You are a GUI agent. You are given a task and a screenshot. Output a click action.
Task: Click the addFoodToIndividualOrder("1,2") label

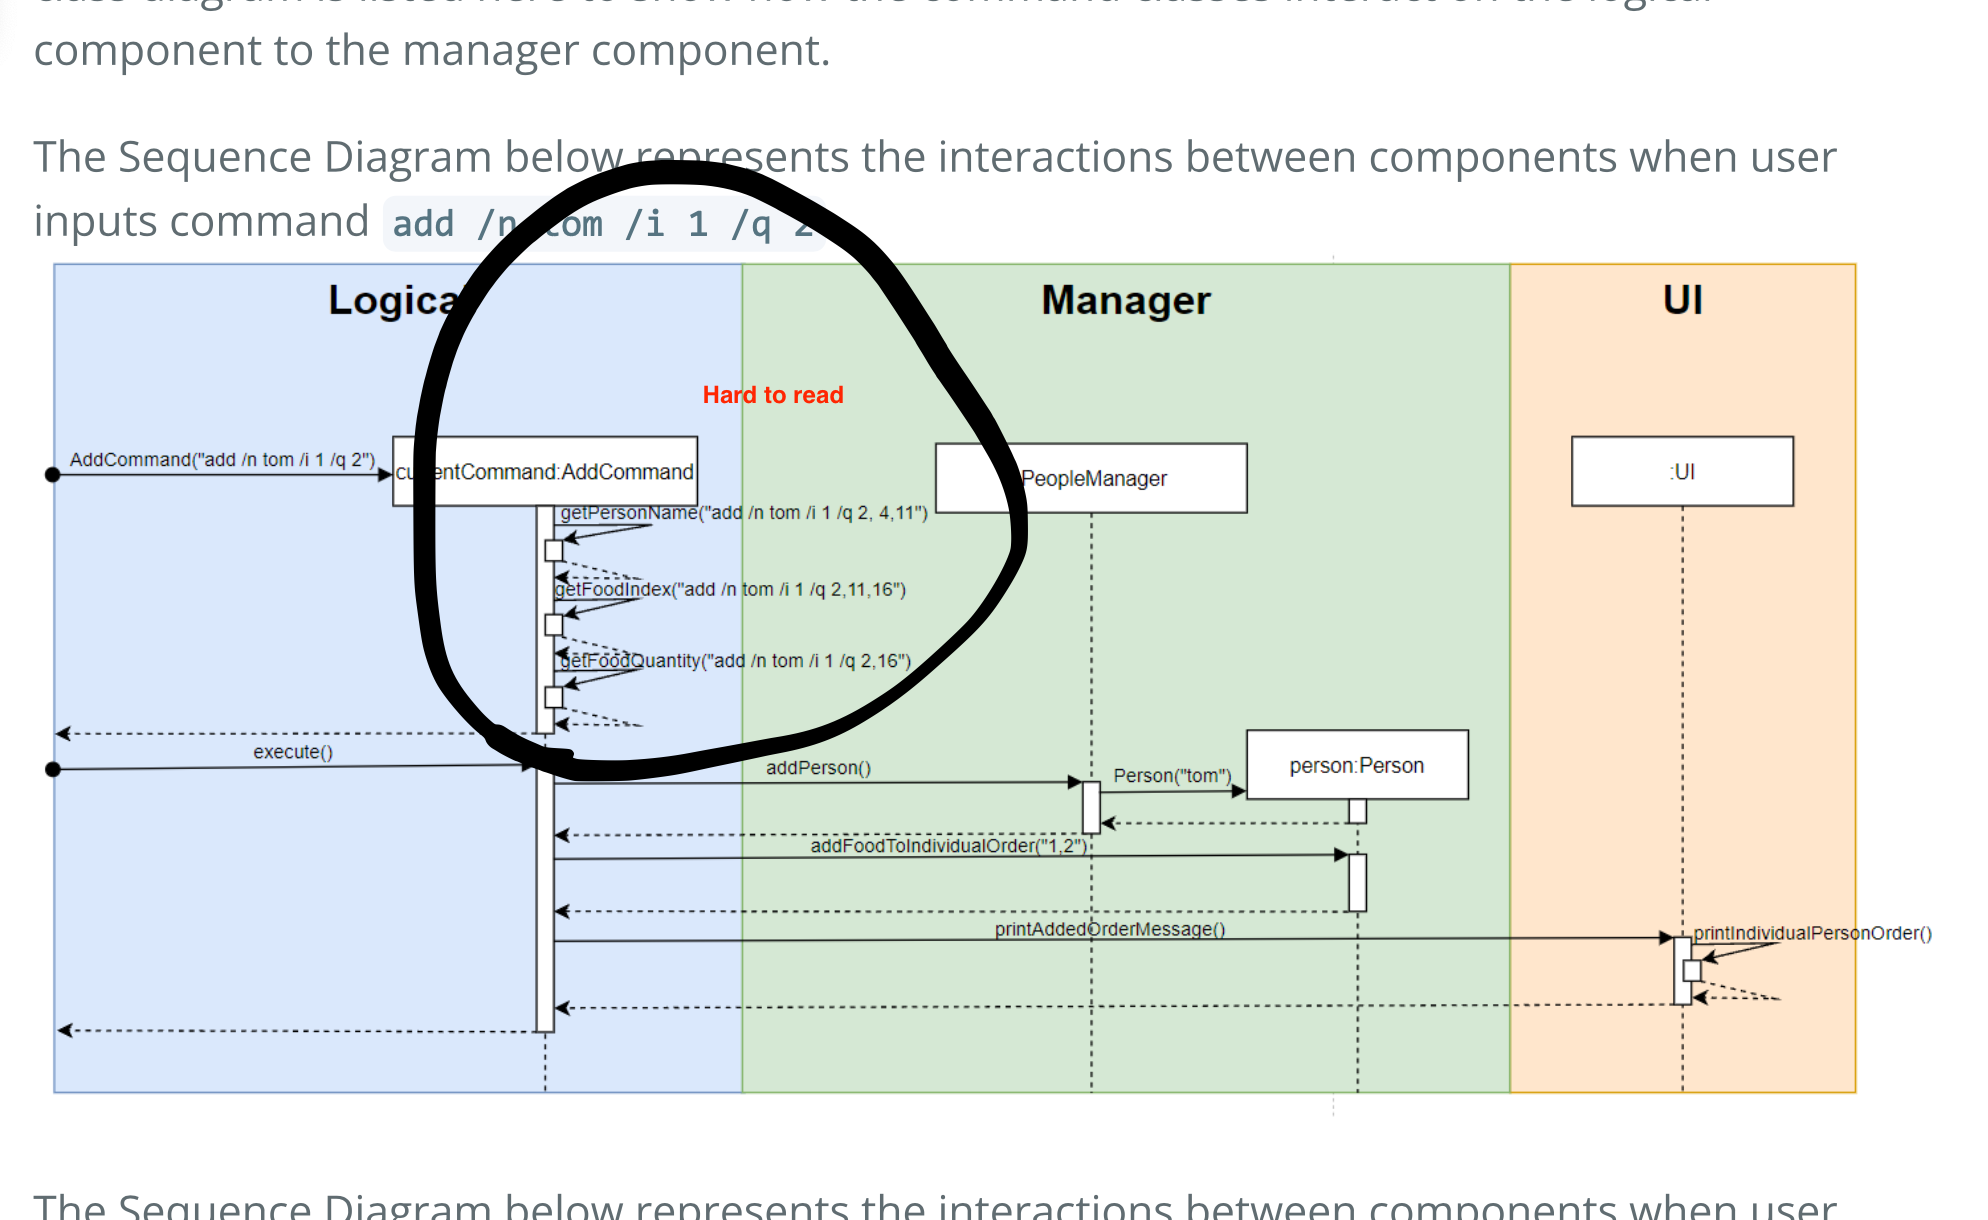point(948,846)
